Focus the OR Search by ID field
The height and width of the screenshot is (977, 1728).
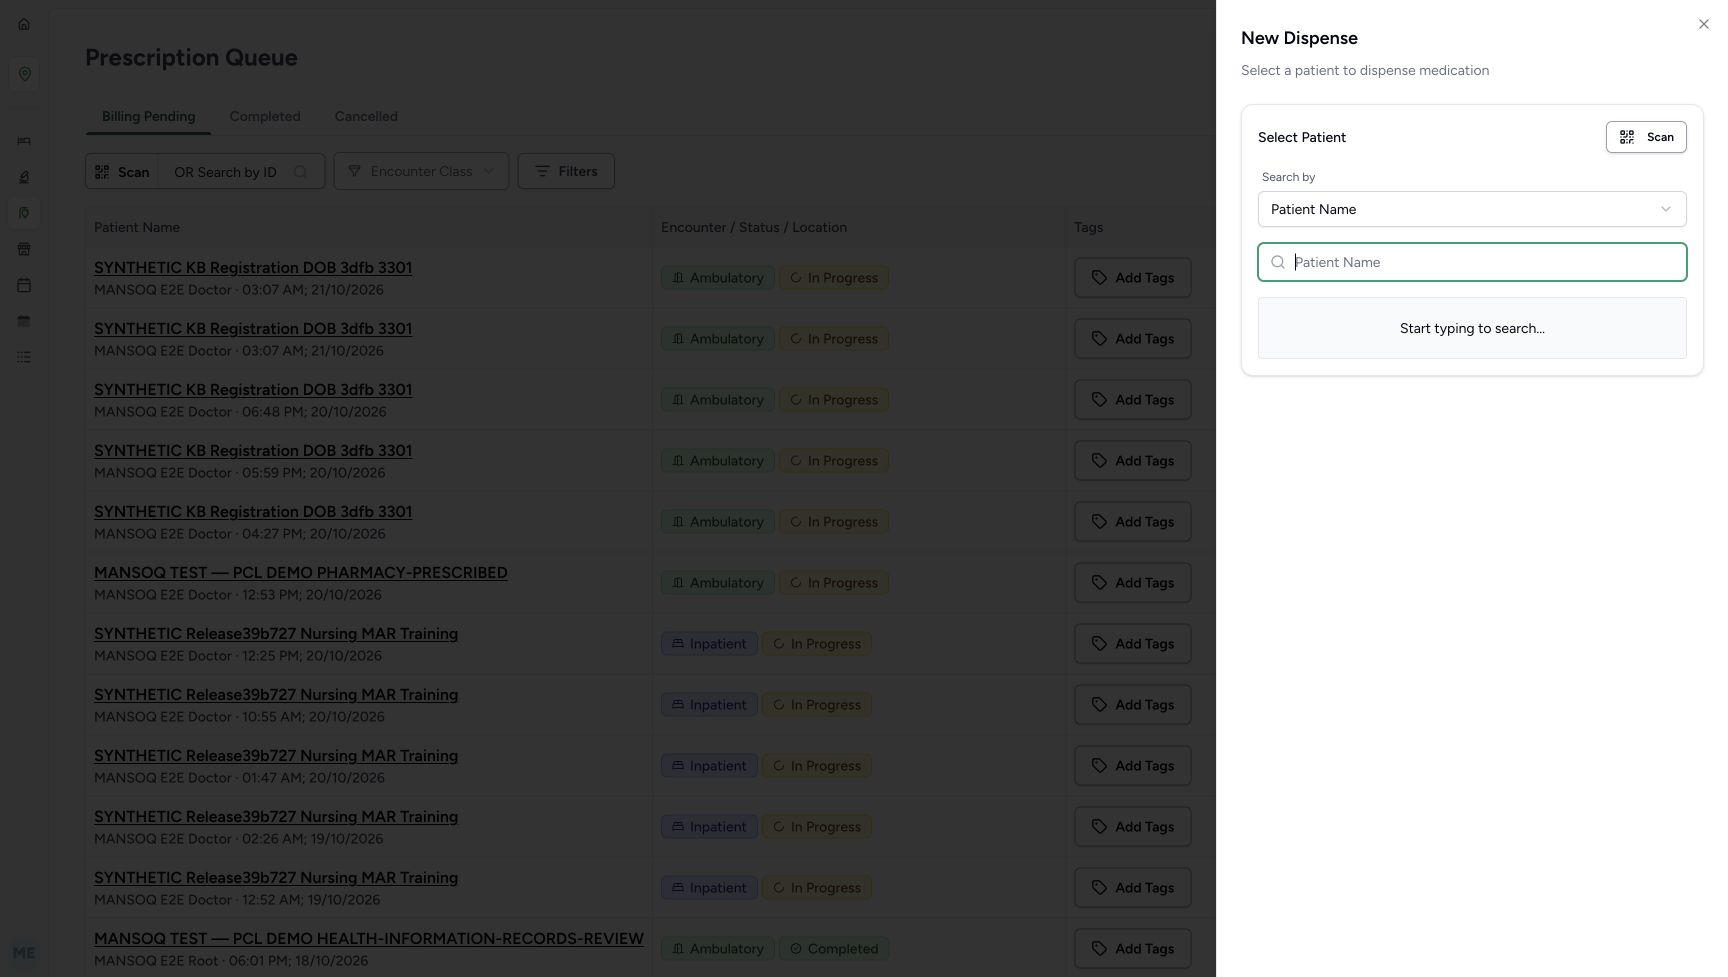(241, 172)
